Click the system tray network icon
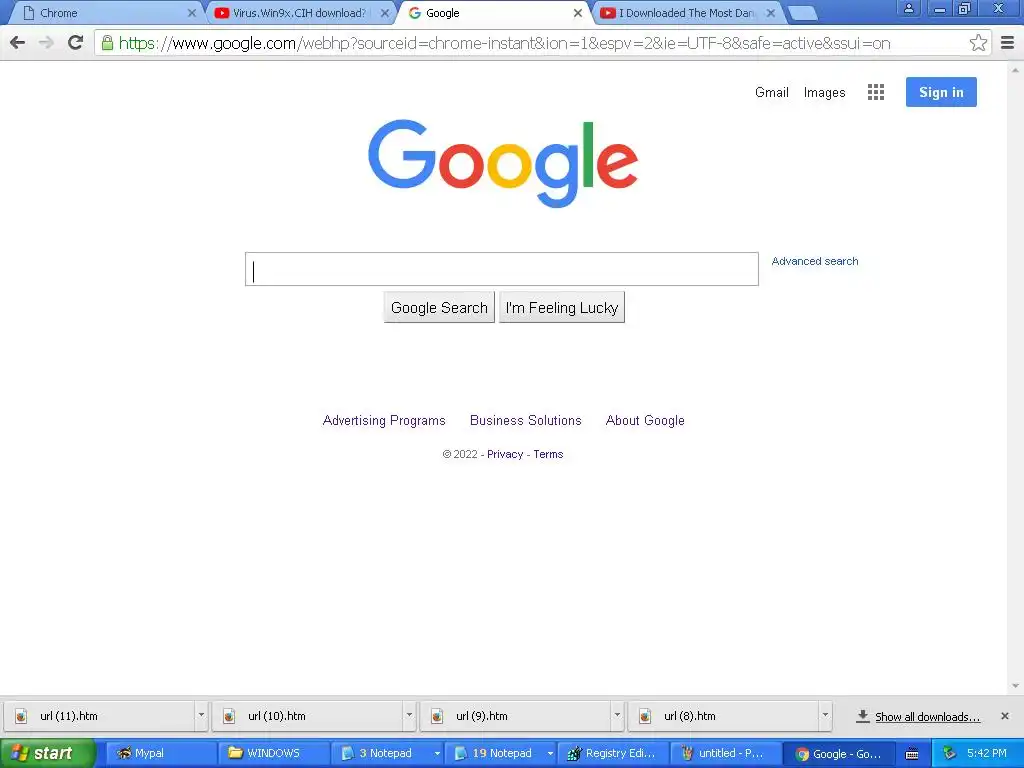 tap(950, 754)
